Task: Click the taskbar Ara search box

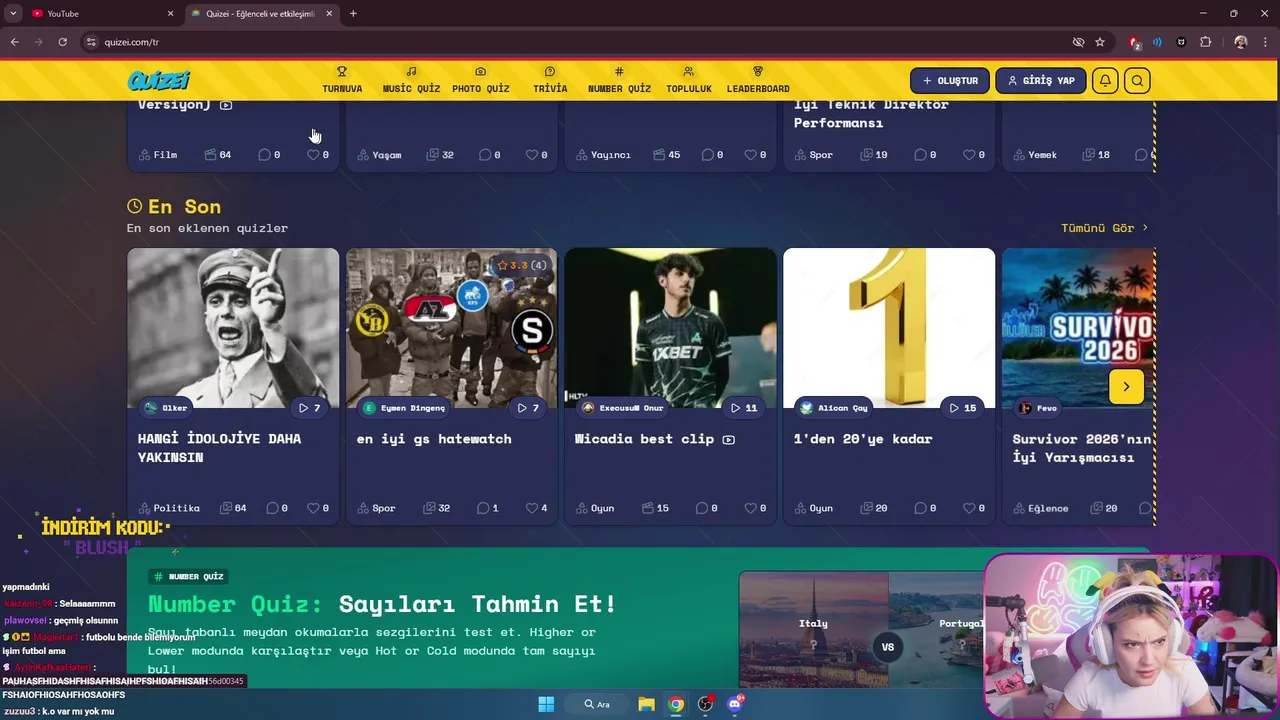Action: pyautogui.click(x=597, y=704)
